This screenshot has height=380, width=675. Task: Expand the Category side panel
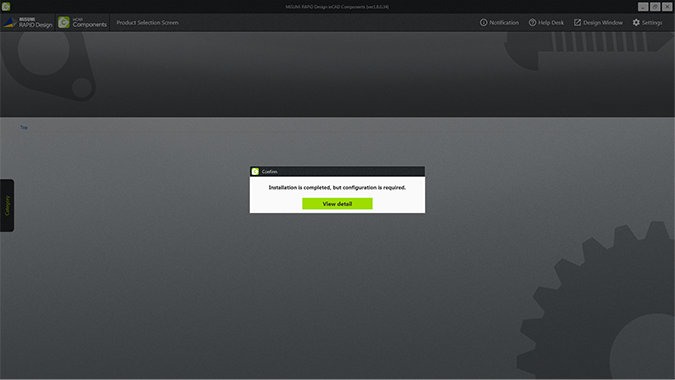[7, 205]
